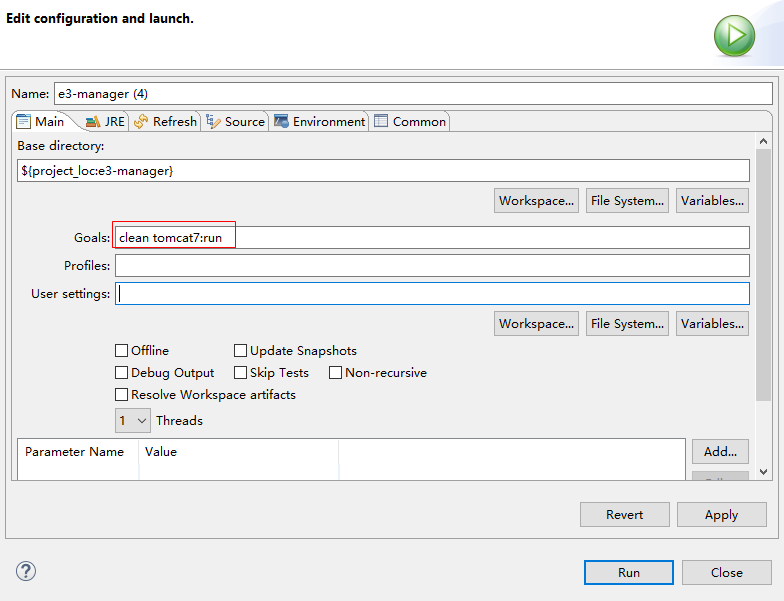Open the Environment tab
Screen dimensions: 784x601
point(320,122)
